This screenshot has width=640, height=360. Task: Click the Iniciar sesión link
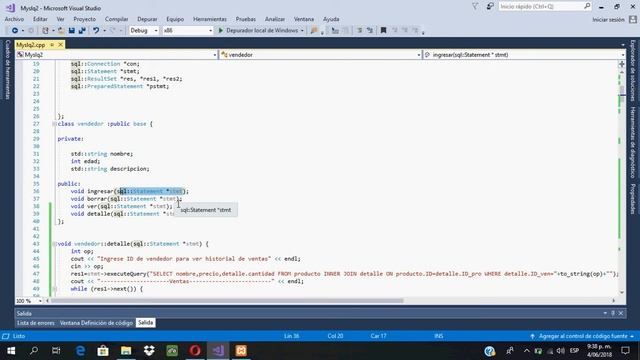(608, 20)
